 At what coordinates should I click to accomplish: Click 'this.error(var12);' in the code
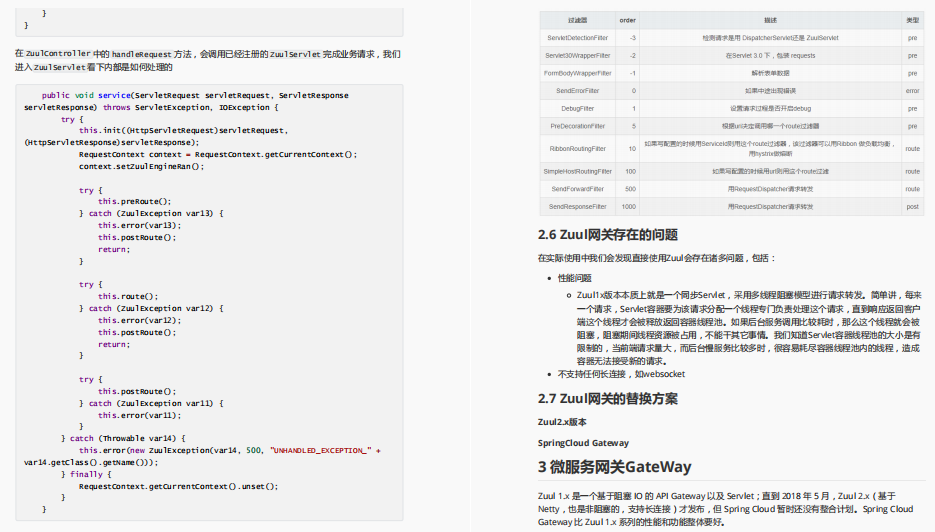click(x=140, y=320)
